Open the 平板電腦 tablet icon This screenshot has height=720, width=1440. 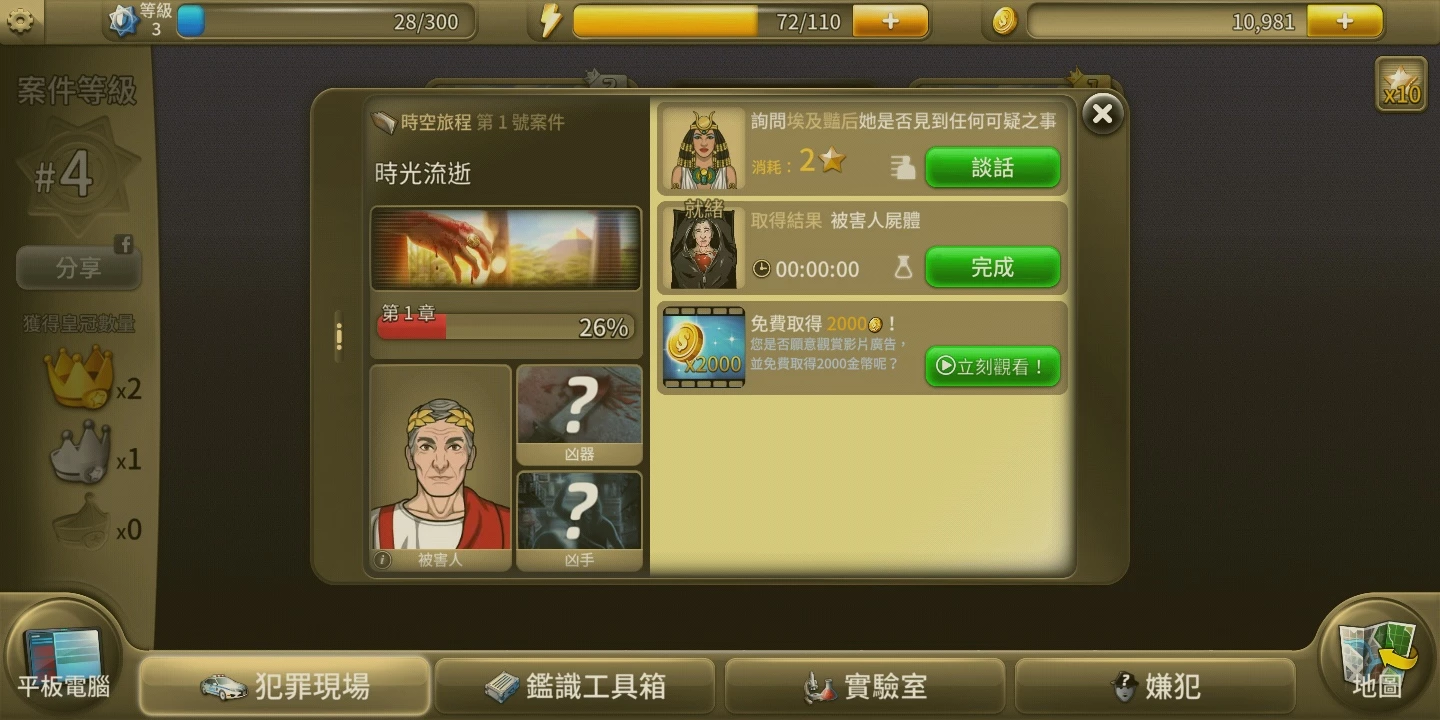pyautogui.click(x=63, y=657)
